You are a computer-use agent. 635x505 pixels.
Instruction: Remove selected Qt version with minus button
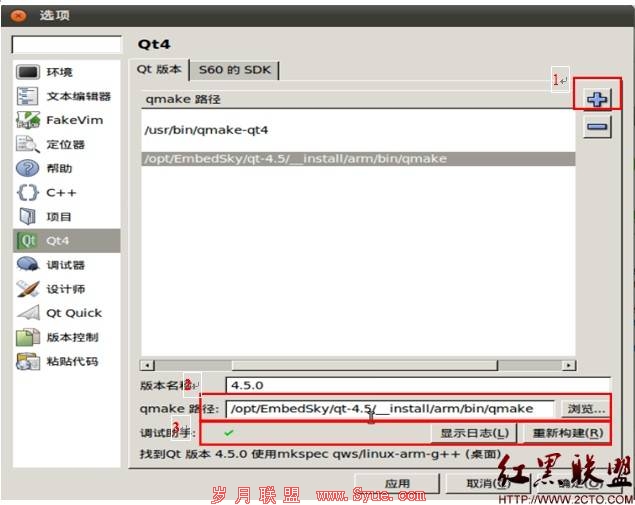click(x=597, y=127)
